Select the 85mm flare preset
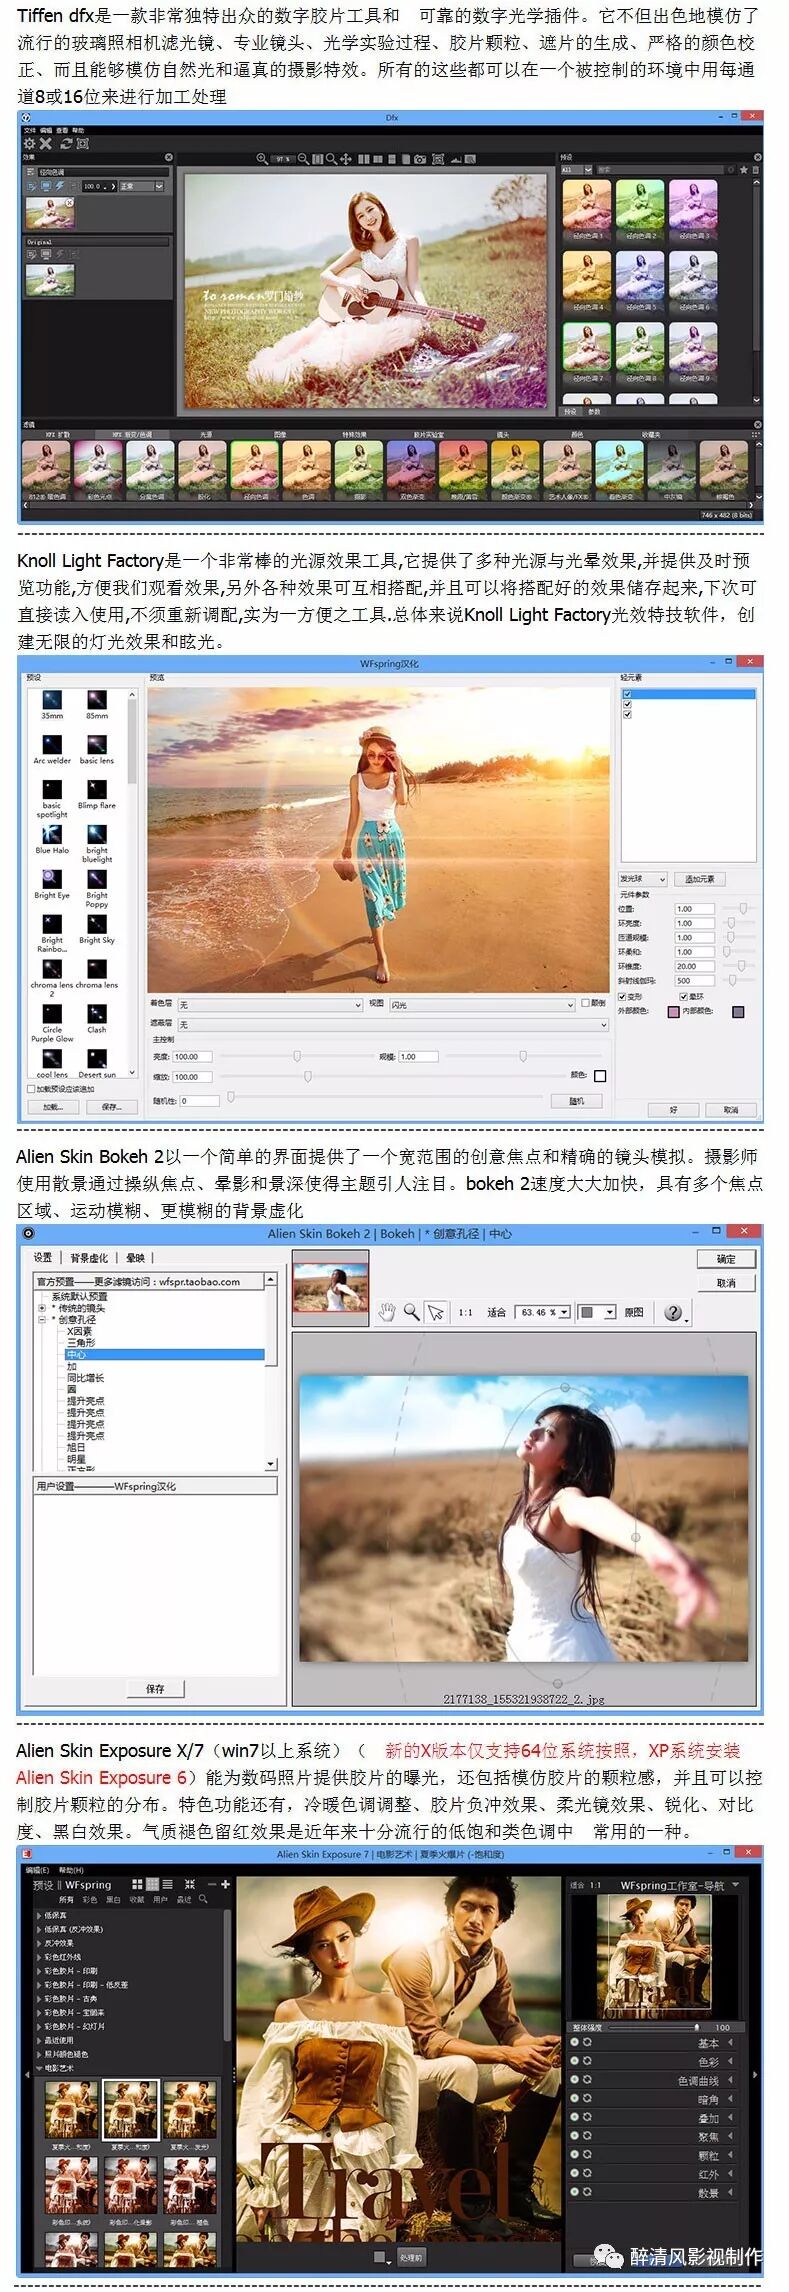 pyautogui.click(x=97, y=704)
